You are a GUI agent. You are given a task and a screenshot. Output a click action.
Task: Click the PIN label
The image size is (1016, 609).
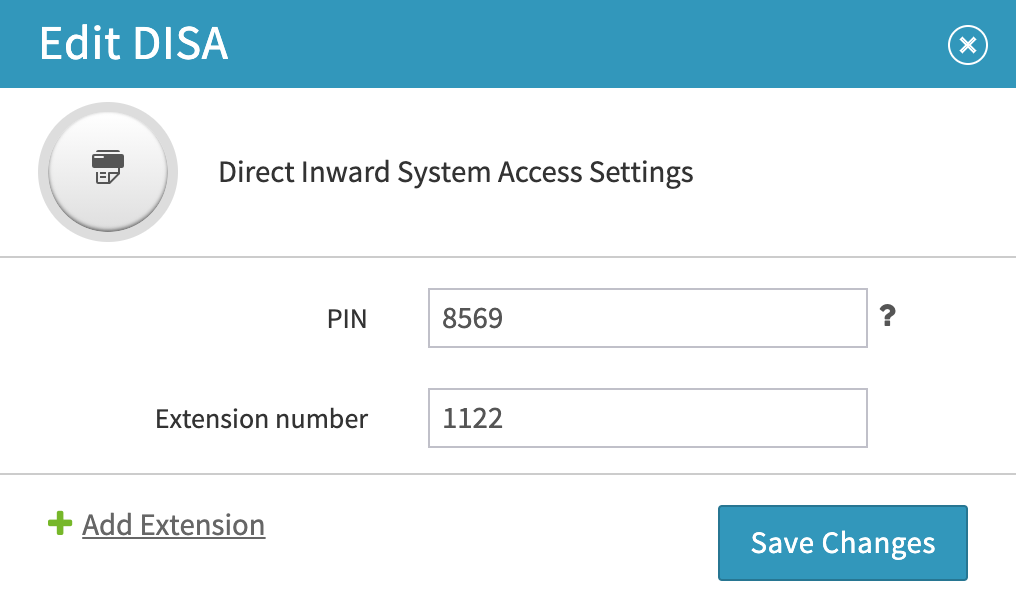[x=347, y=319]
